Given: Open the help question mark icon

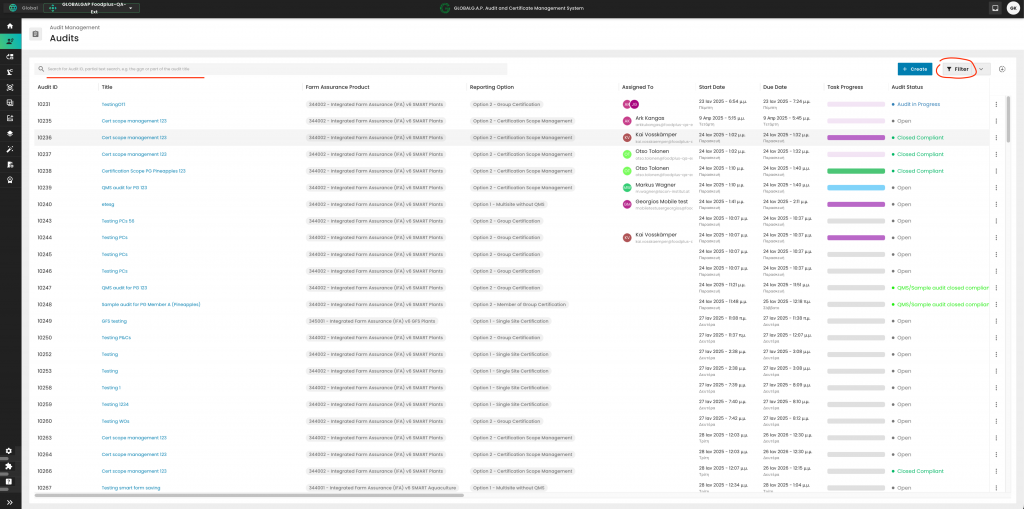Looking at the screenshot, I should click(10, 481).
